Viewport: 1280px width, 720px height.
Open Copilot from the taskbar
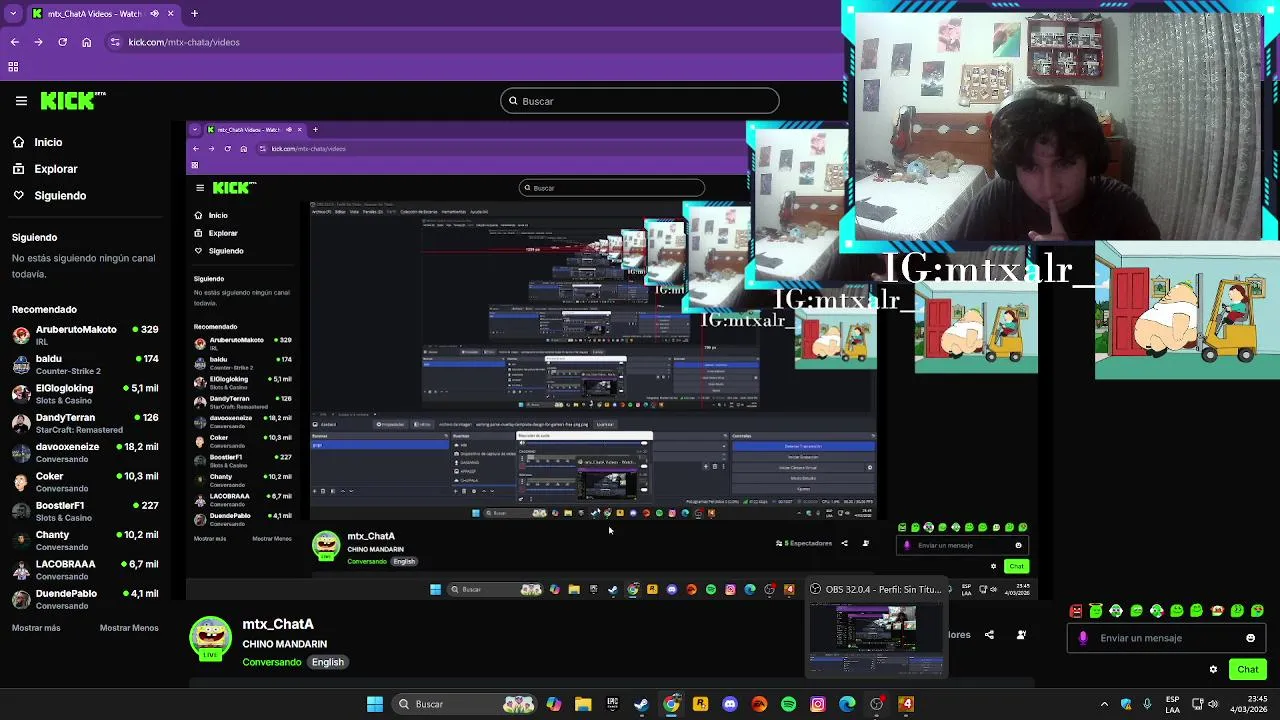(553, 704)
